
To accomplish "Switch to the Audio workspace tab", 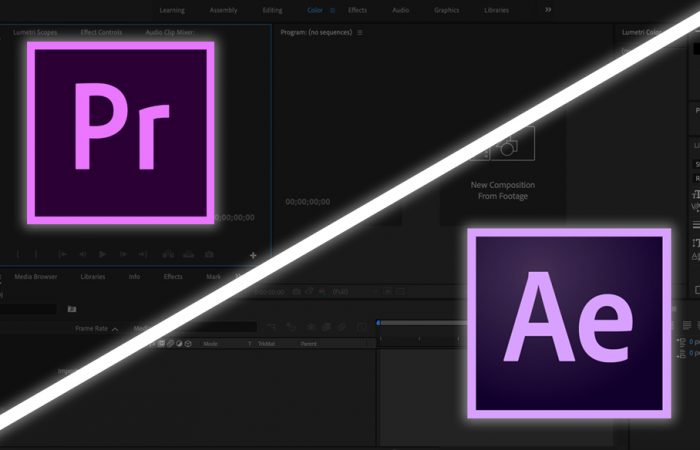I will [x=400, y=10].
